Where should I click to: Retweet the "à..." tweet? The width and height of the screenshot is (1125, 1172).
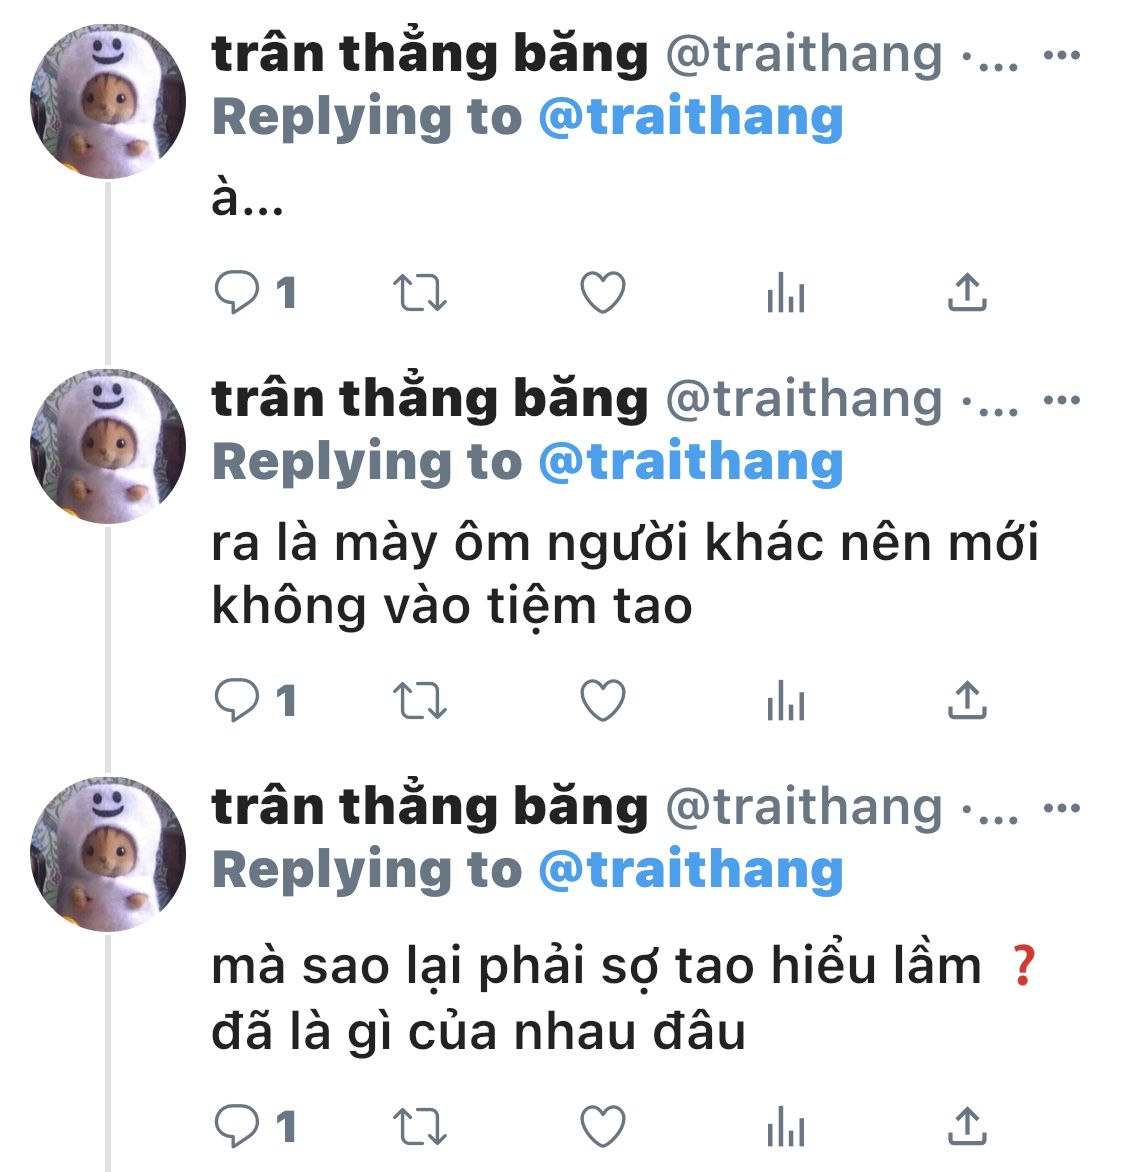(x=419, y=292)
